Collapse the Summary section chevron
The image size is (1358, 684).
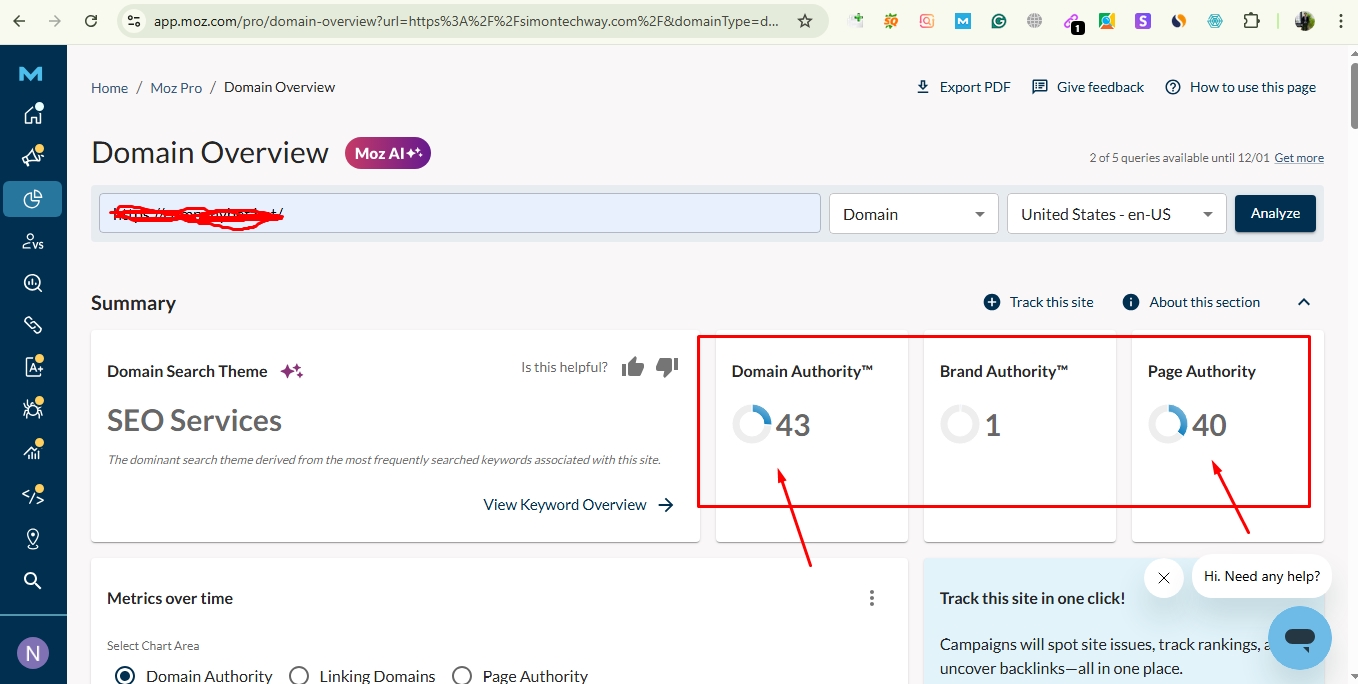[1303, 302]
